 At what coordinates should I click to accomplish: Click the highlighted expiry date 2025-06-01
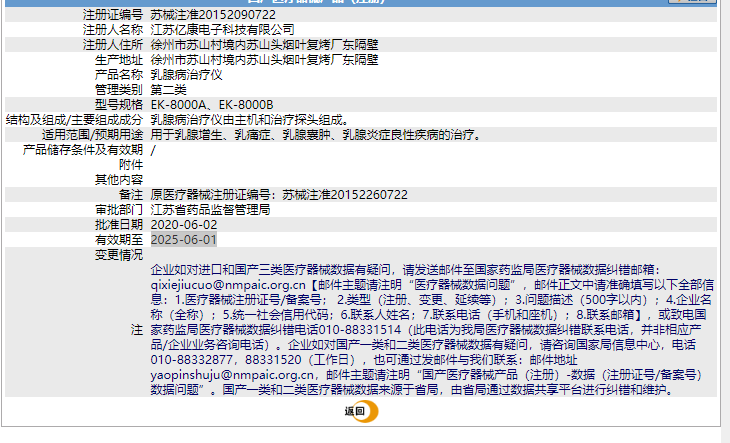point(184,240)
